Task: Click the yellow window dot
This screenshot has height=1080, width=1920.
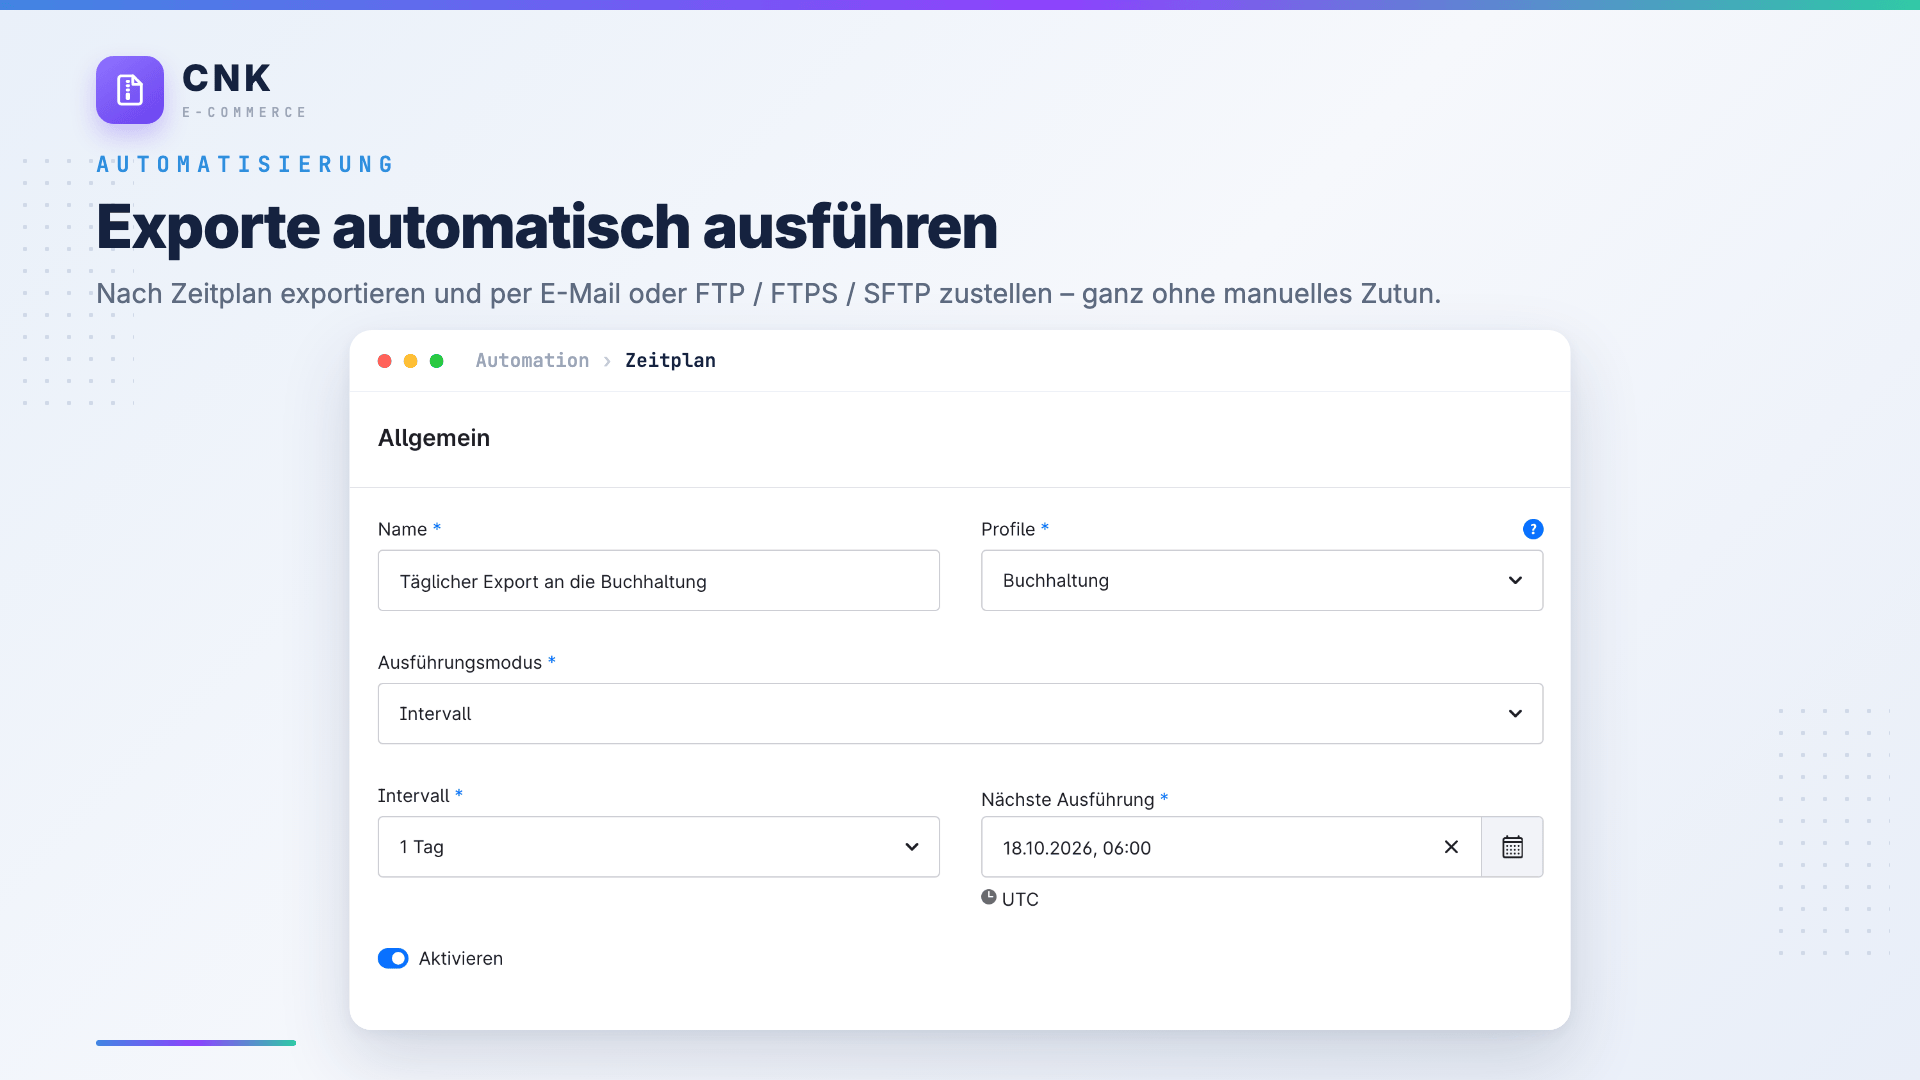Action: click(x=410, y=361)
